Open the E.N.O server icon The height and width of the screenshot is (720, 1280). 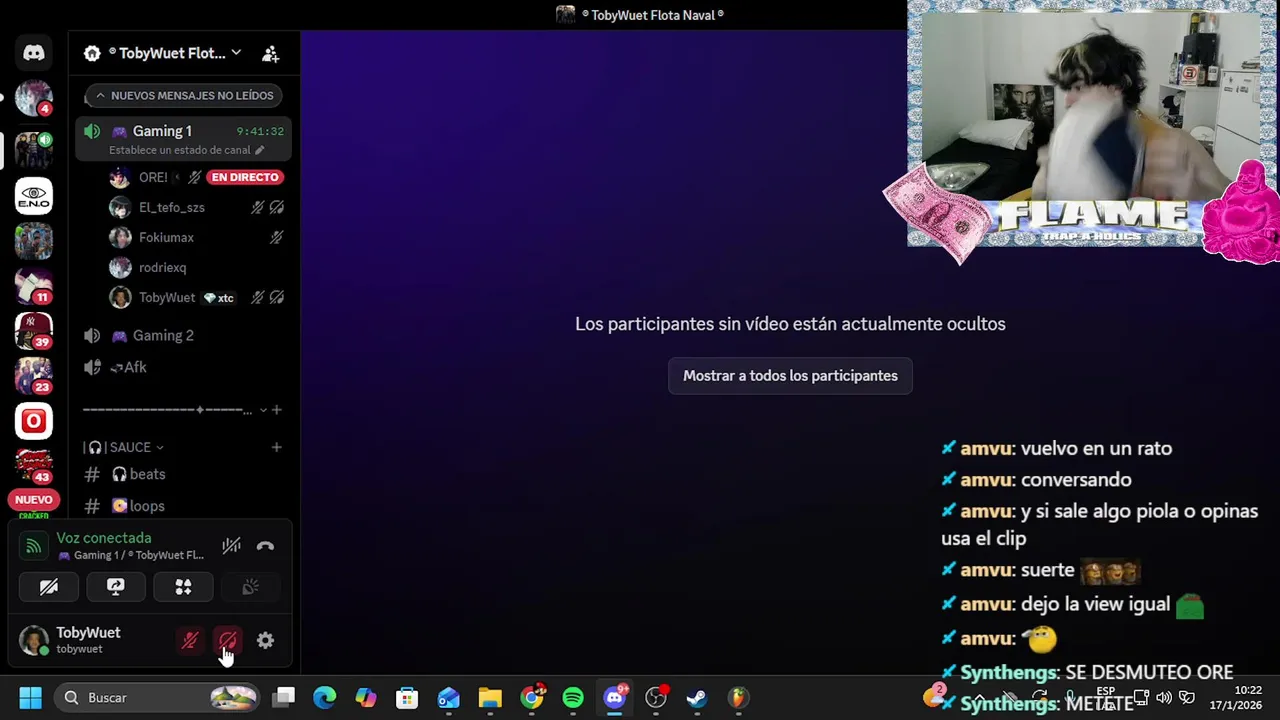click(x=34, y=195)
